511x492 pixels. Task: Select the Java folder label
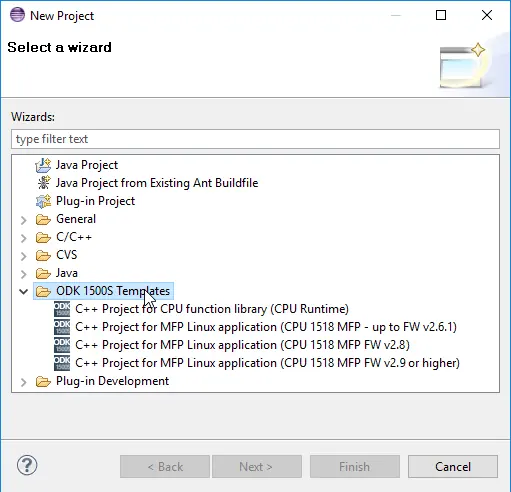67,273
